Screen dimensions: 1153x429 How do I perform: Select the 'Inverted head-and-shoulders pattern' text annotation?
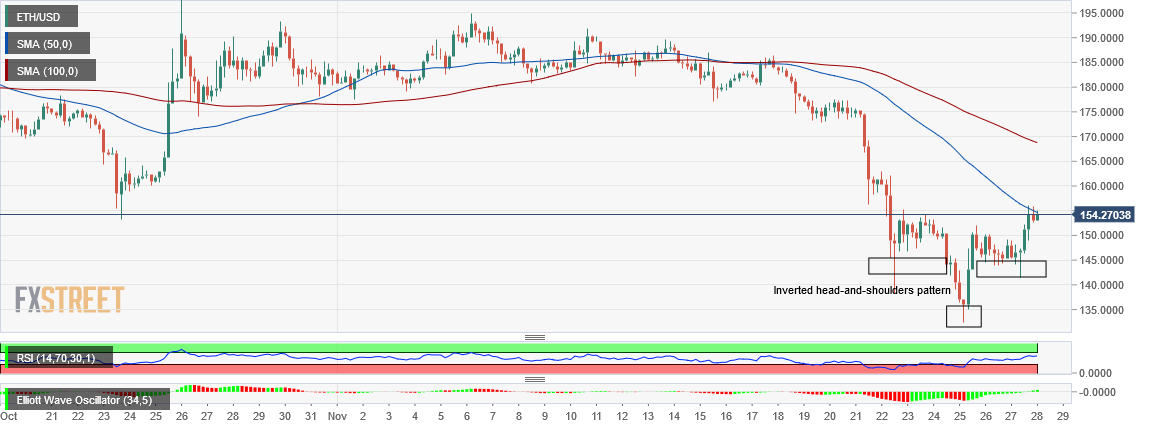pos(862,290)
